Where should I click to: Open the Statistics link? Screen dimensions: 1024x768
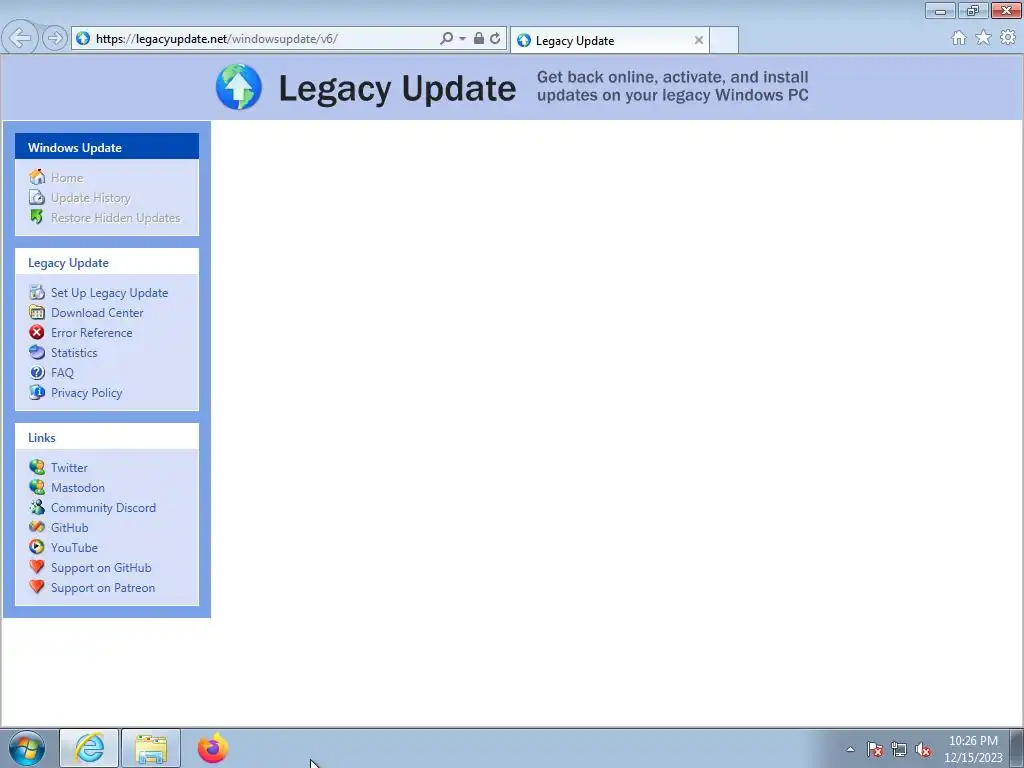pos(74,353)
